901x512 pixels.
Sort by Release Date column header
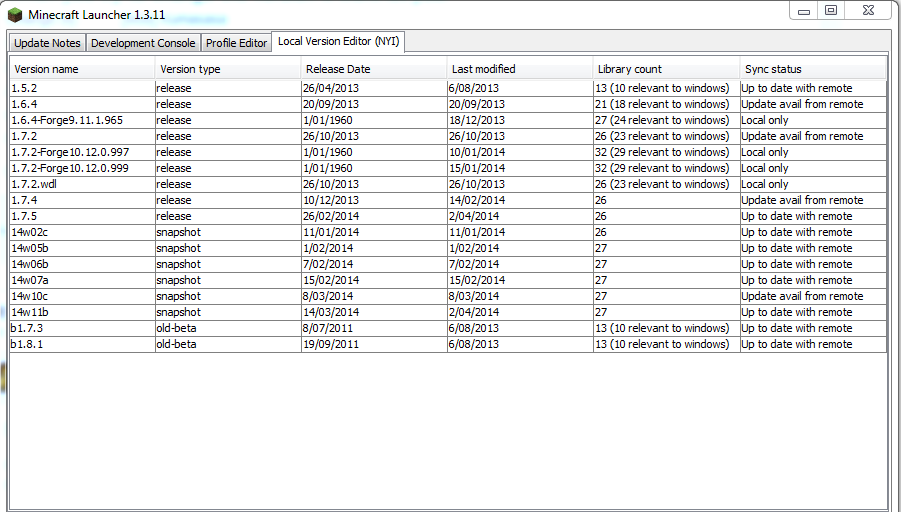(374, 69)
